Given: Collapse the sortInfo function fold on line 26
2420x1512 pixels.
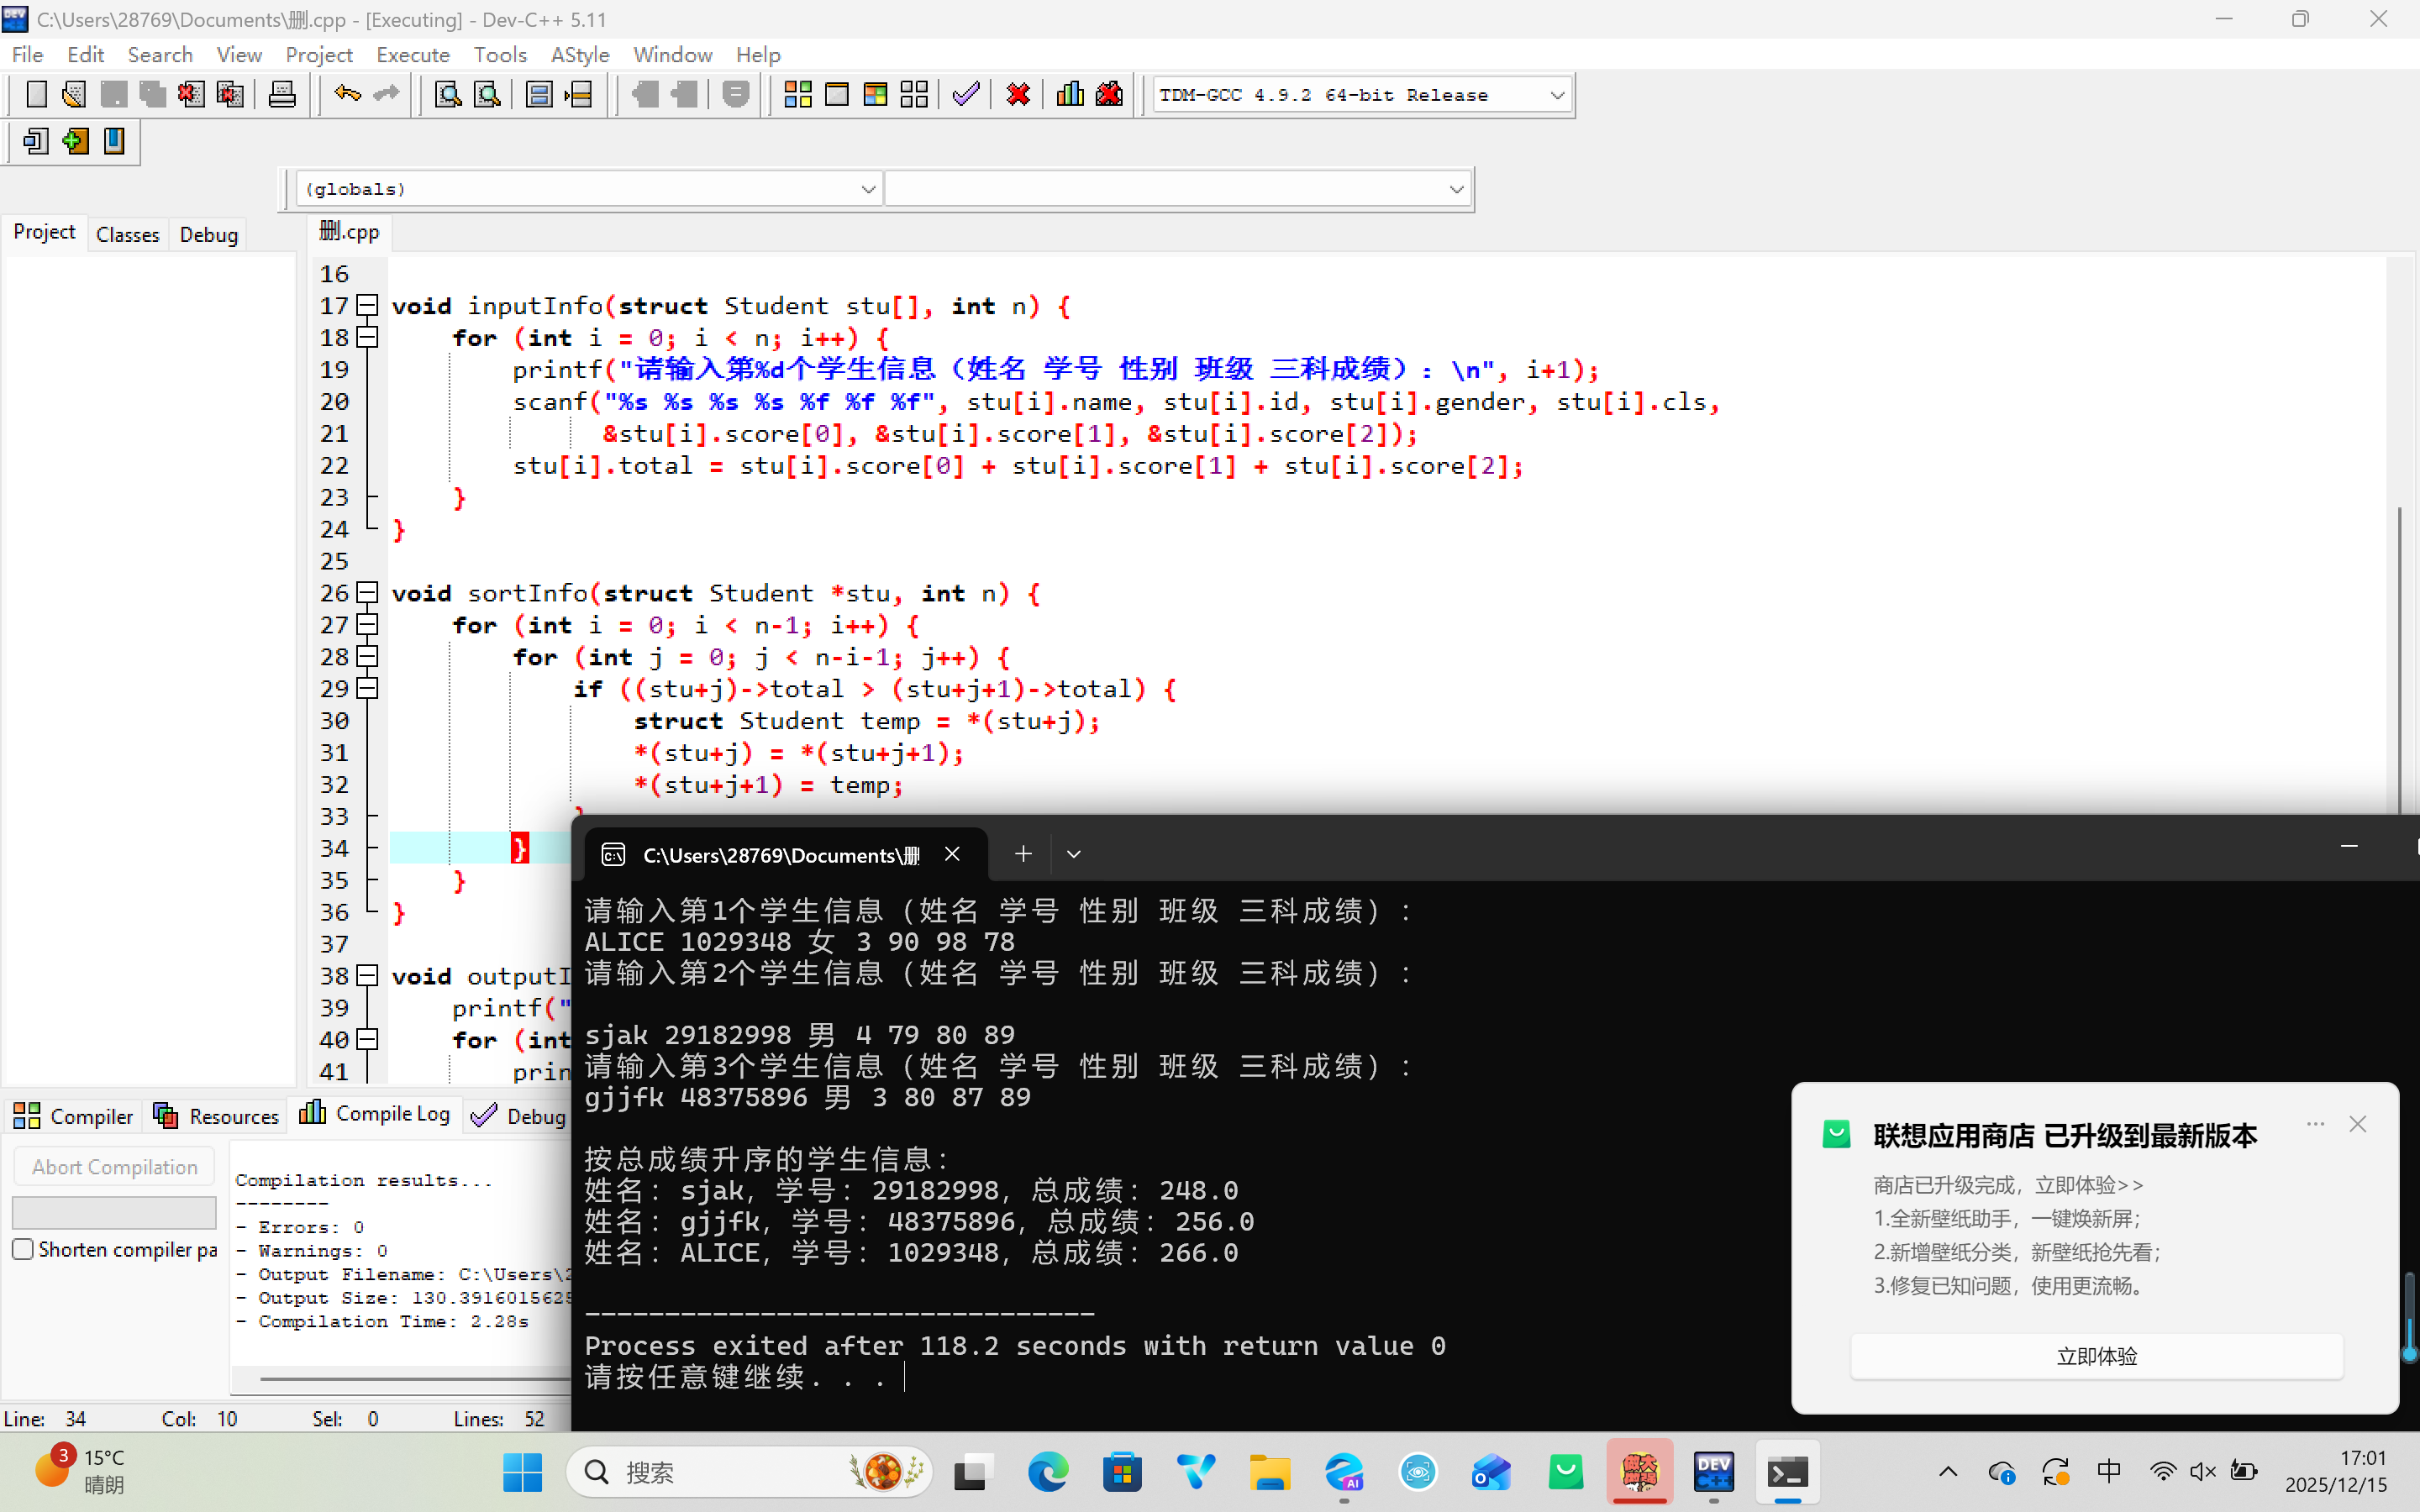Looking at the screenshot, I should coord(368,593).
